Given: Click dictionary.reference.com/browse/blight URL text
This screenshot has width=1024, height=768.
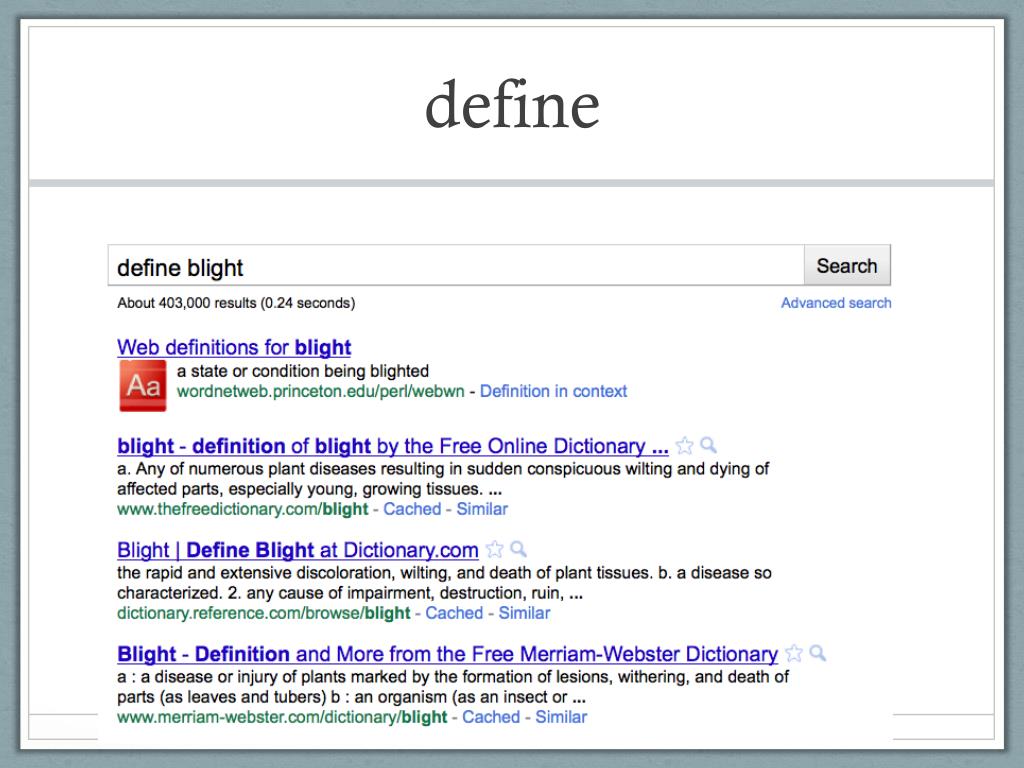Looking at the screenshot, I should (264, 613).
